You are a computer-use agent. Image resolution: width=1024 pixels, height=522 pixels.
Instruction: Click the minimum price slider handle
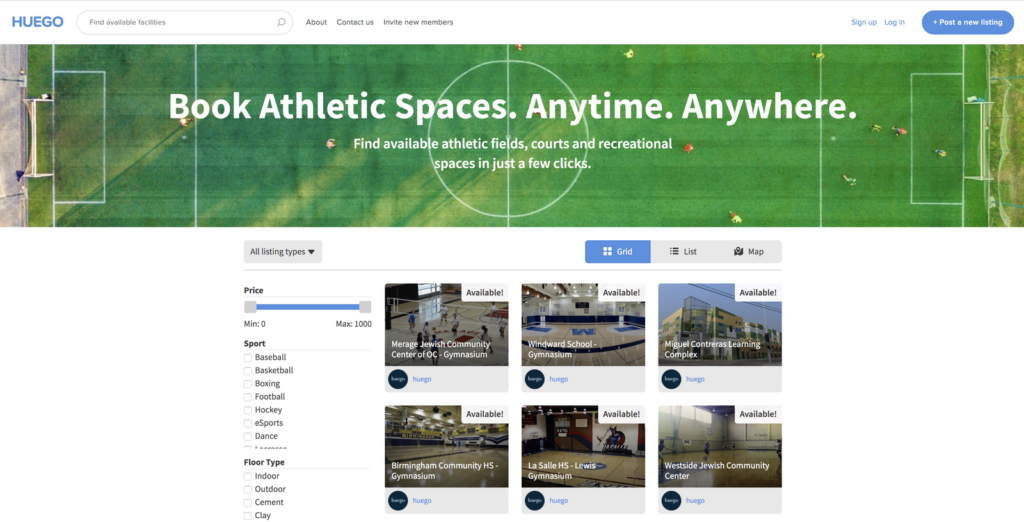(x=250, y=307)
